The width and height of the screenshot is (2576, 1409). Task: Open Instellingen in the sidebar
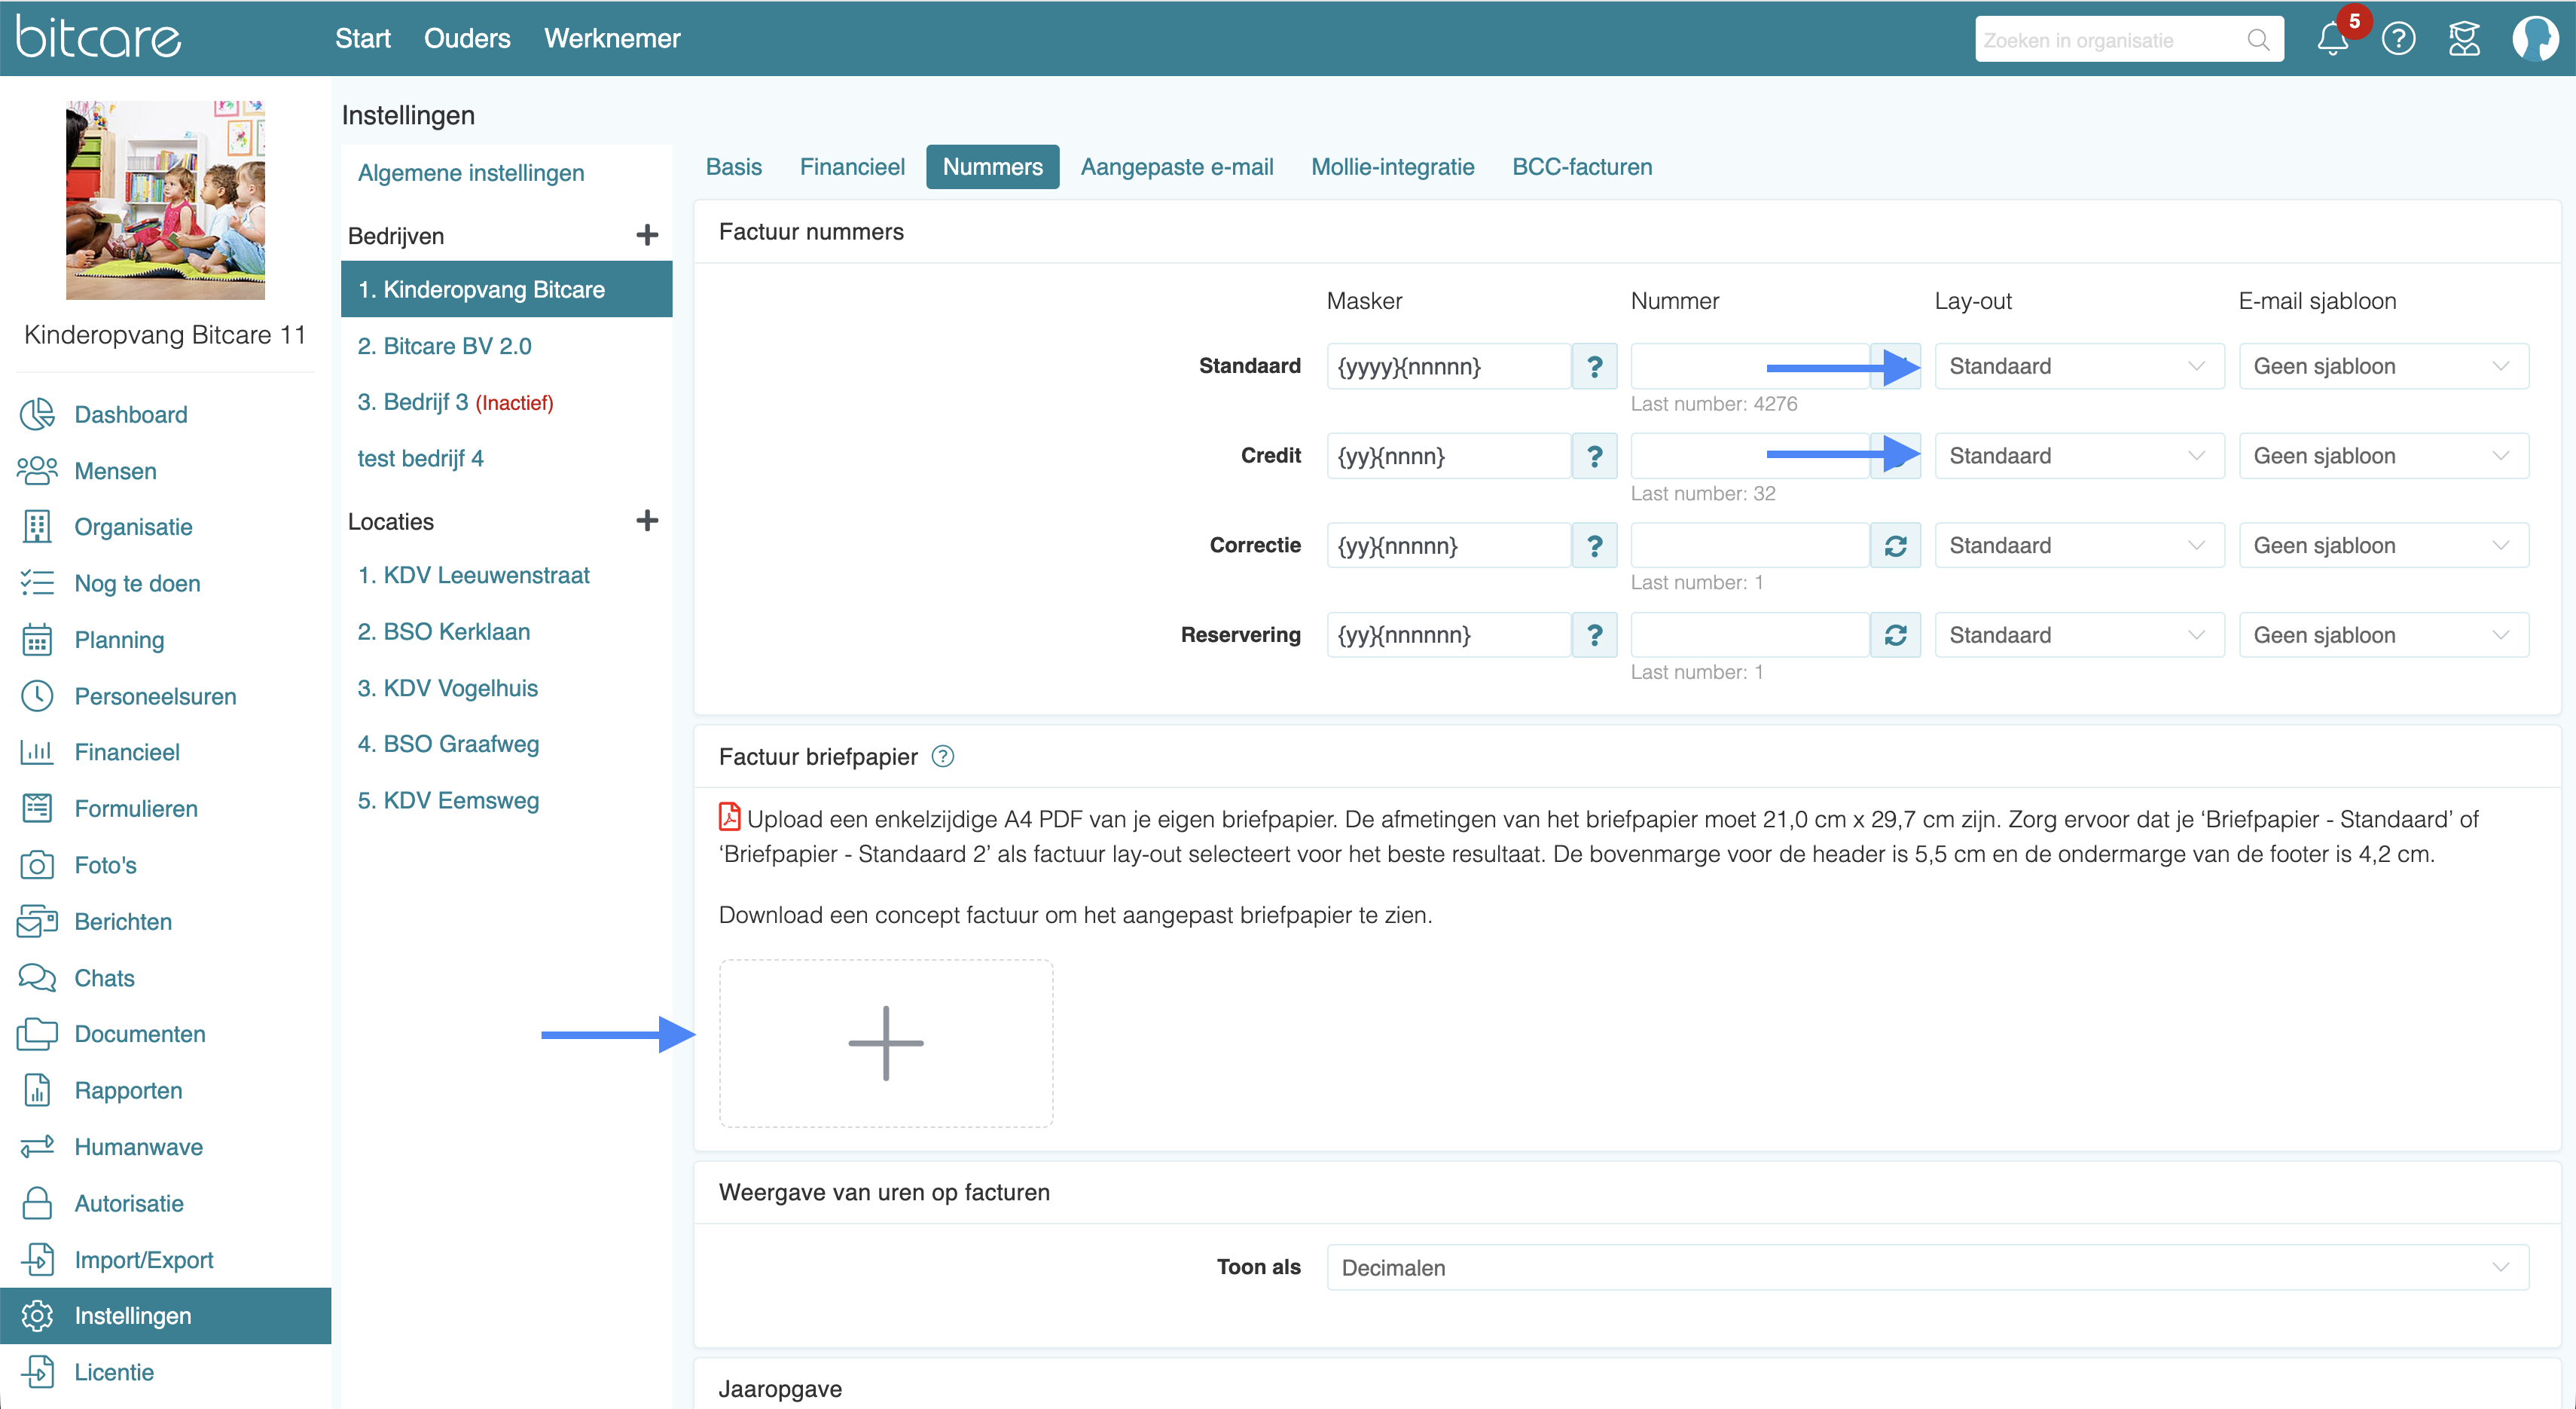pos(165,1316)
